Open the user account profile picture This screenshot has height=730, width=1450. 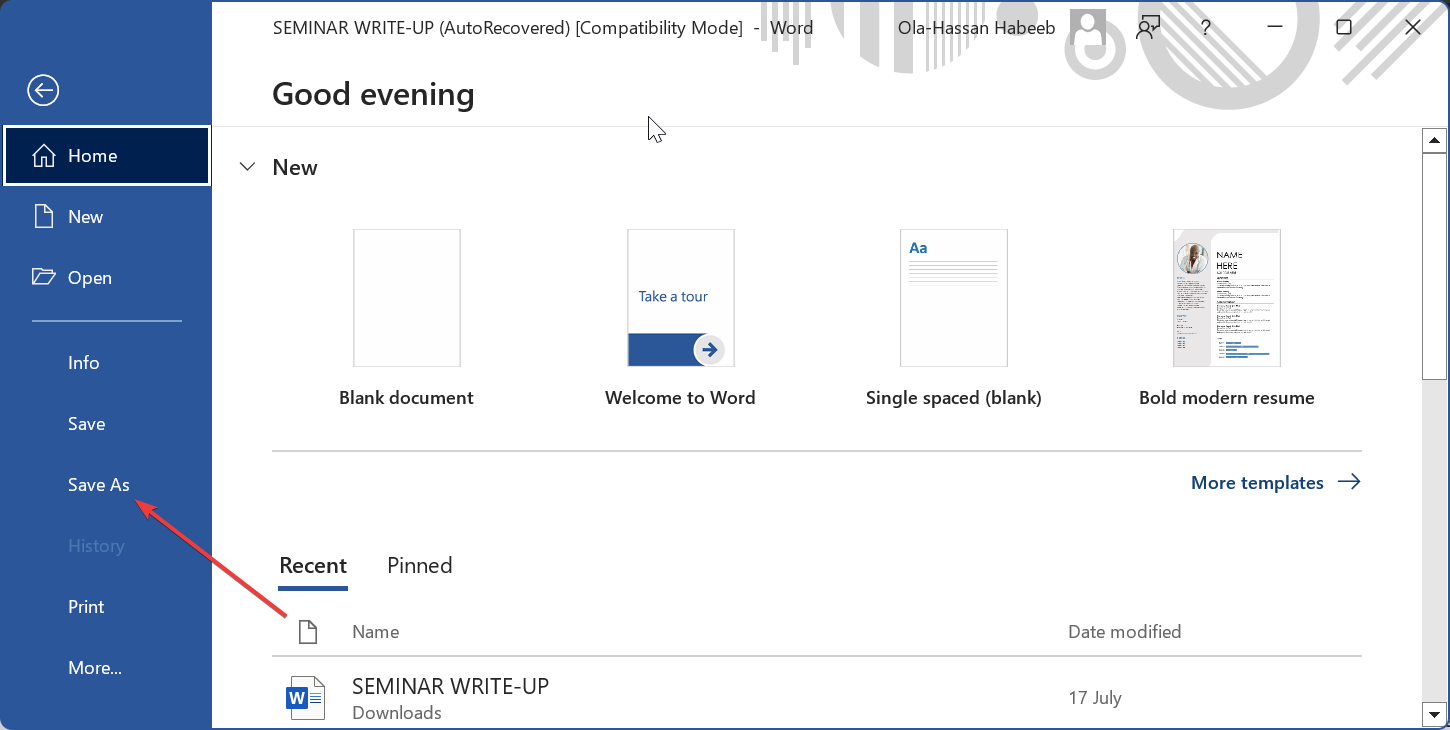(1087, 29)
